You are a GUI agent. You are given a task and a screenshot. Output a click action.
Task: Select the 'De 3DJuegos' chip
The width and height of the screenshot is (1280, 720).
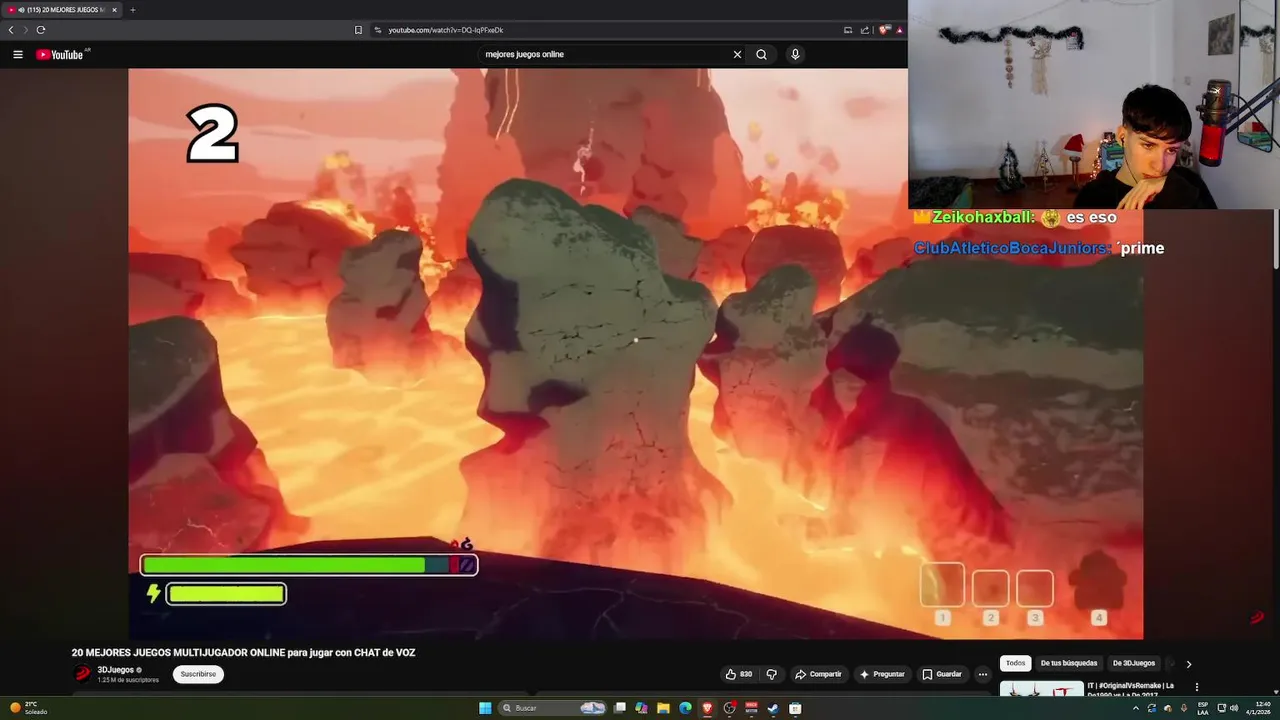tap(1134, 663)
